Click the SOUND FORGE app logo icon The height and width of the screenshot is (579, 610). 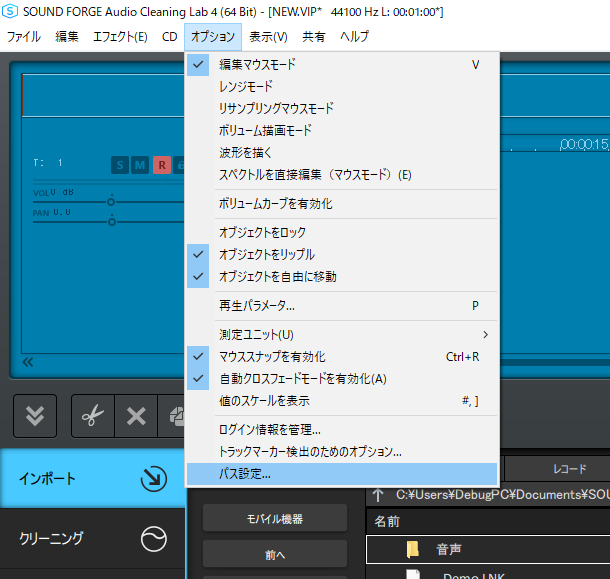coord(10,11)
